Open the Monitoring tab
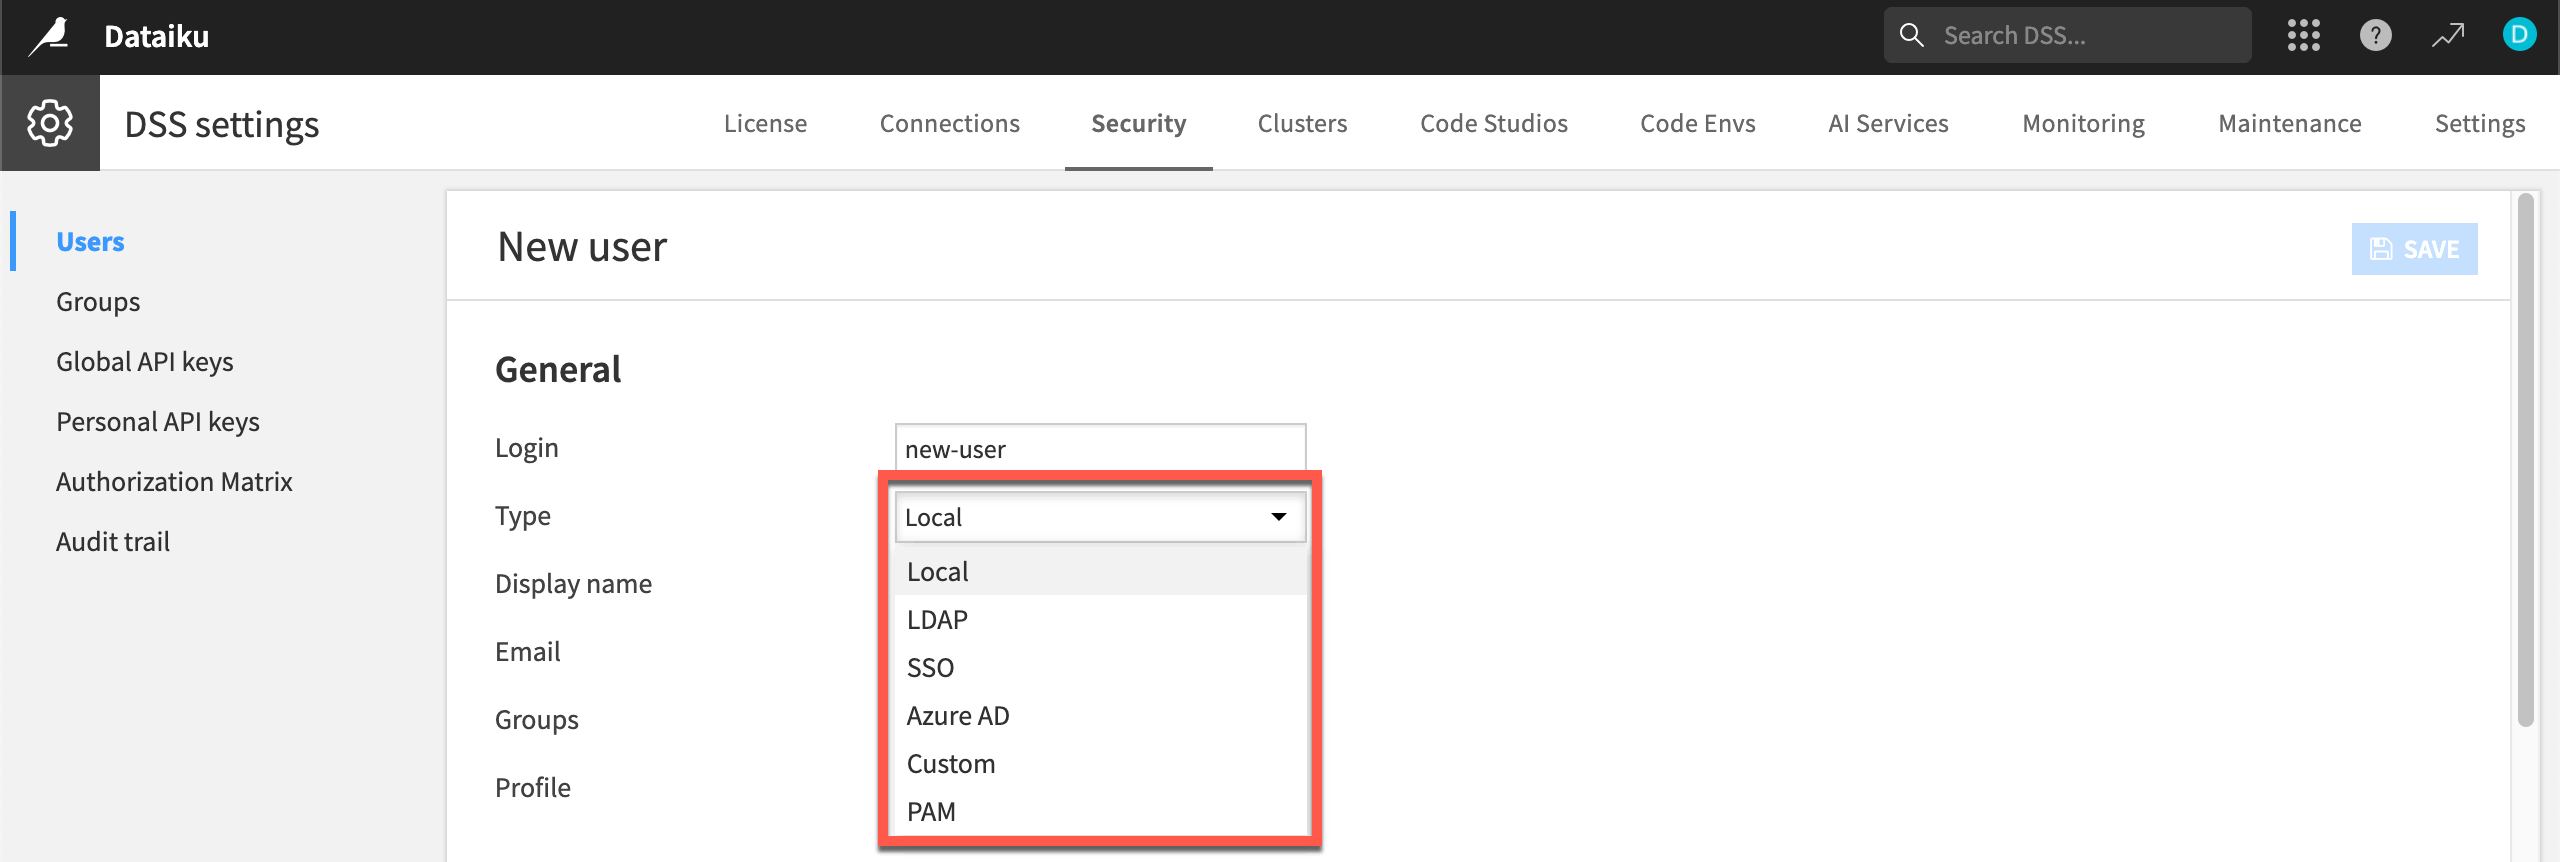Image resolution: width=2560 pixels, height=862 pixels. click(2083, 123)
